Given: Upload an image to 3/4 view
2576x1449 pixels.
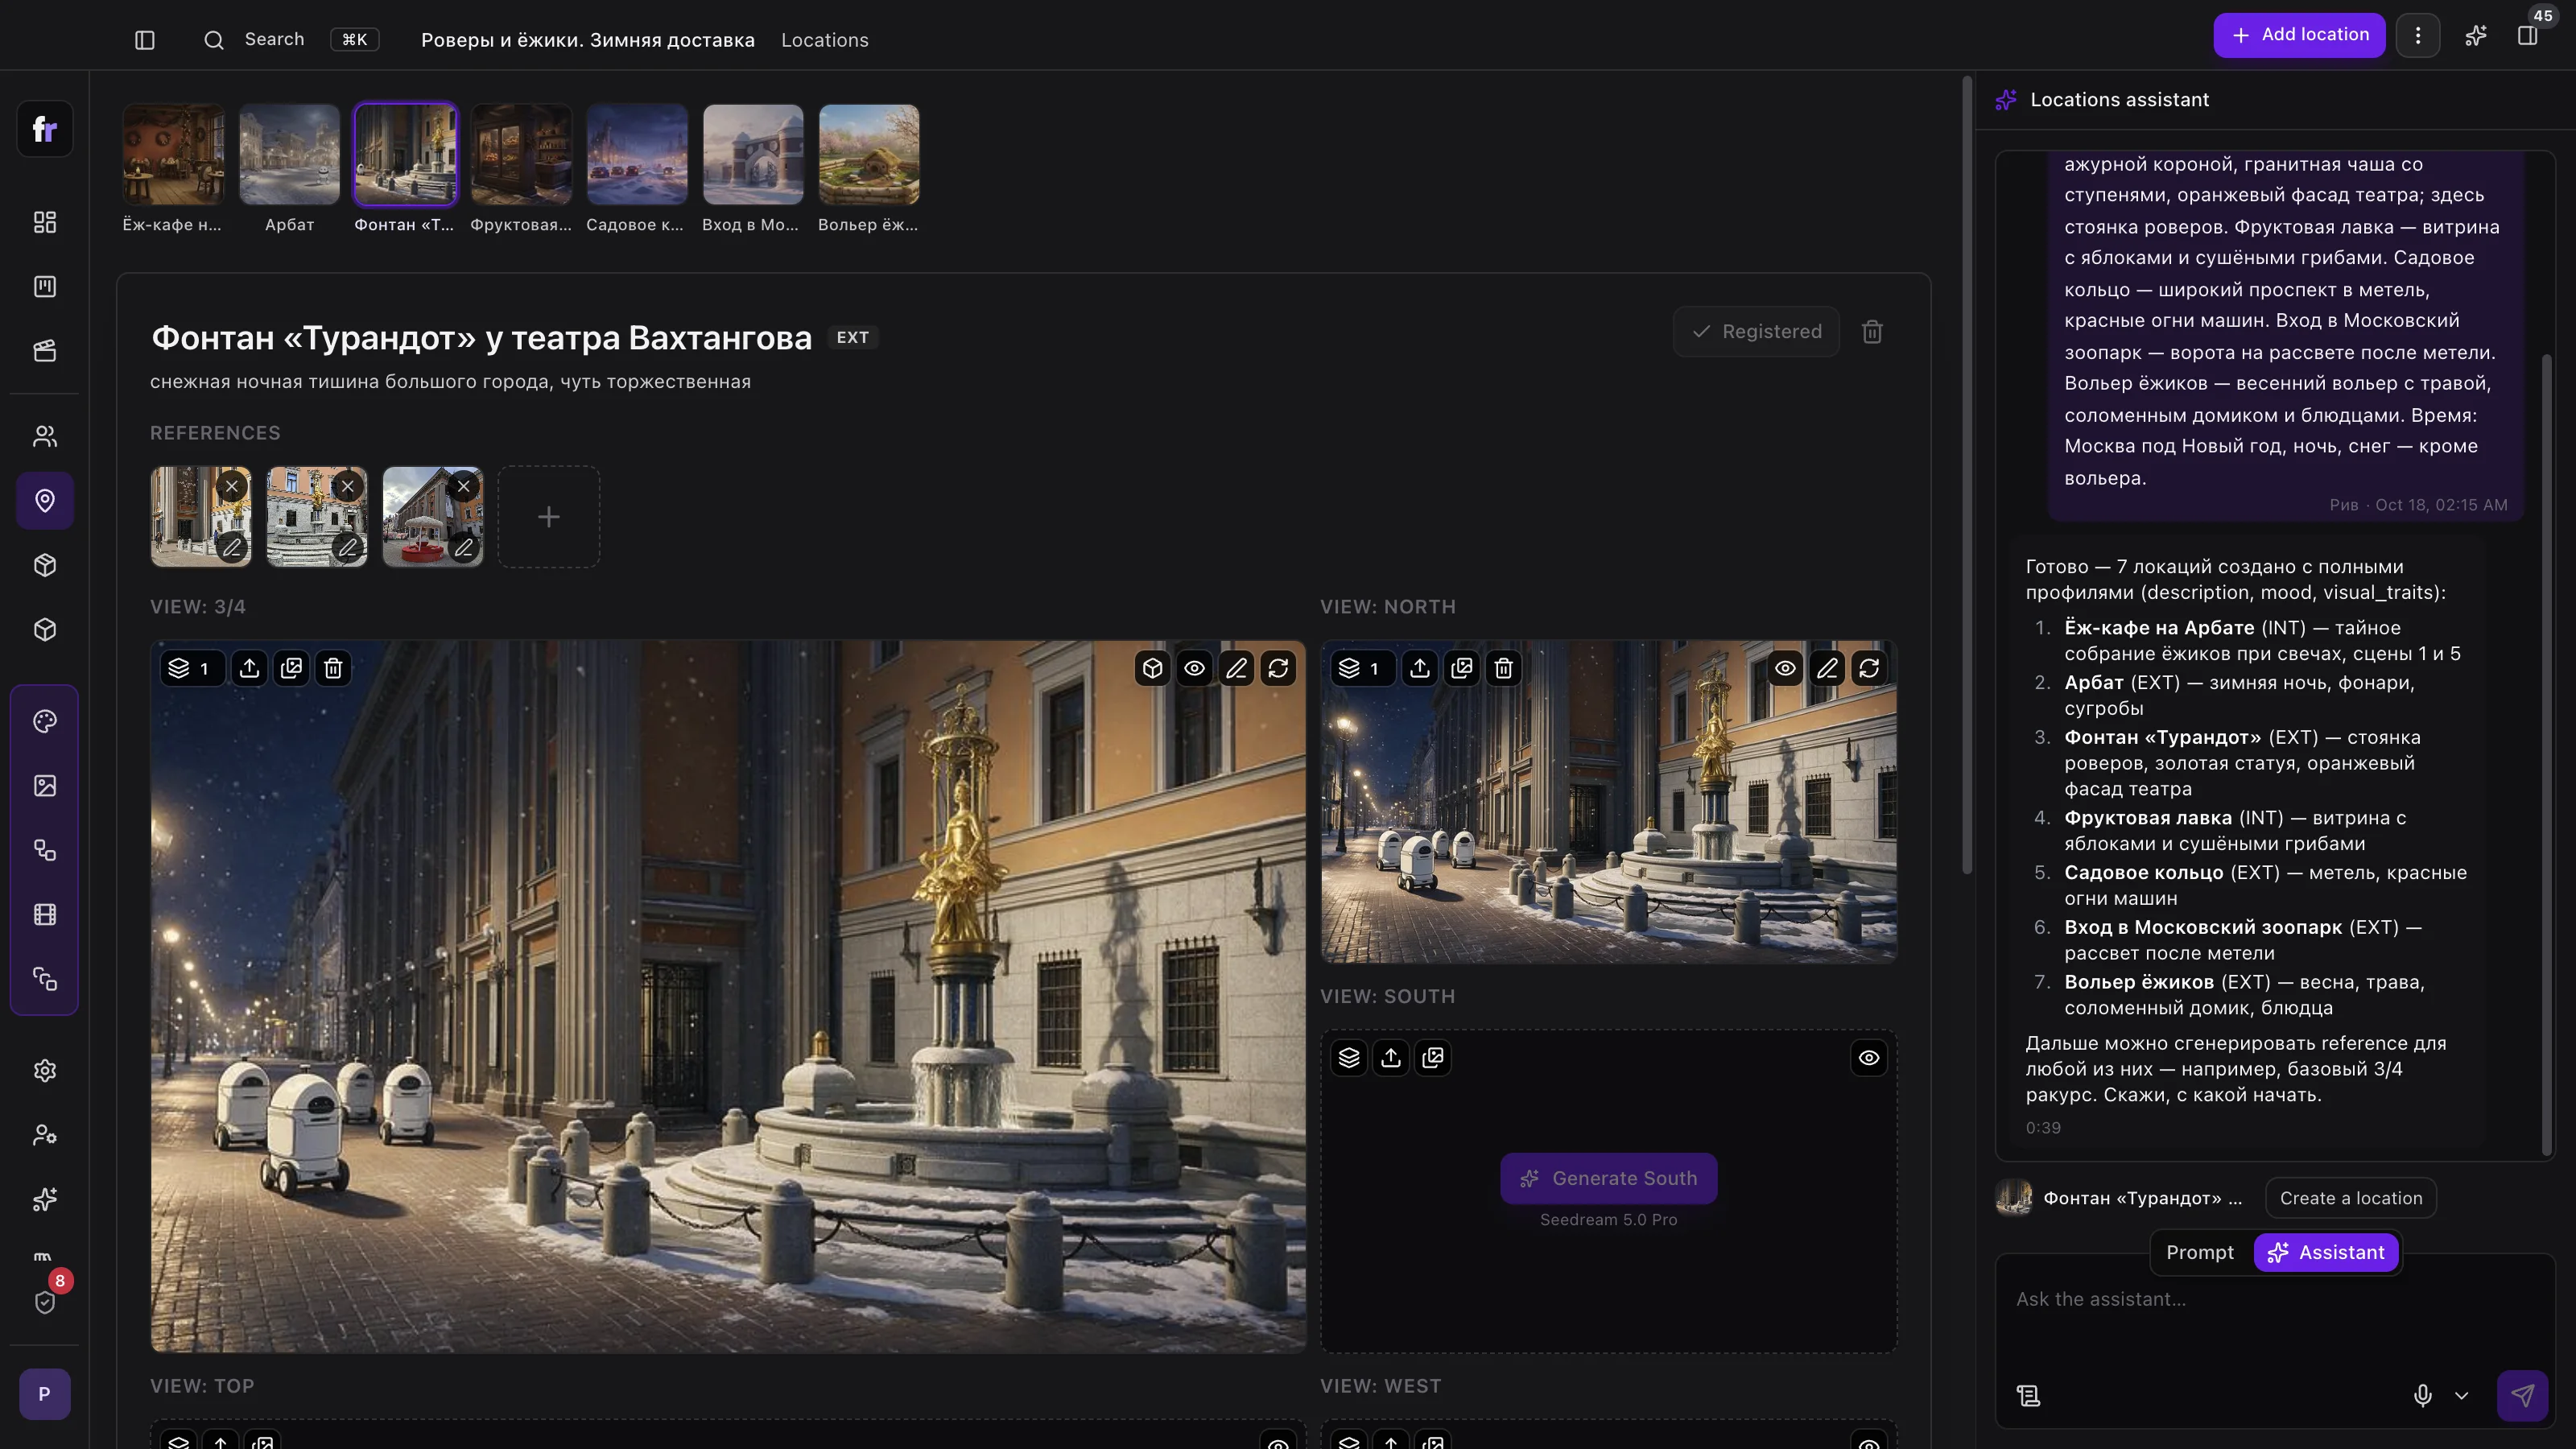Looking at the screenshot, I should (250, 668).
